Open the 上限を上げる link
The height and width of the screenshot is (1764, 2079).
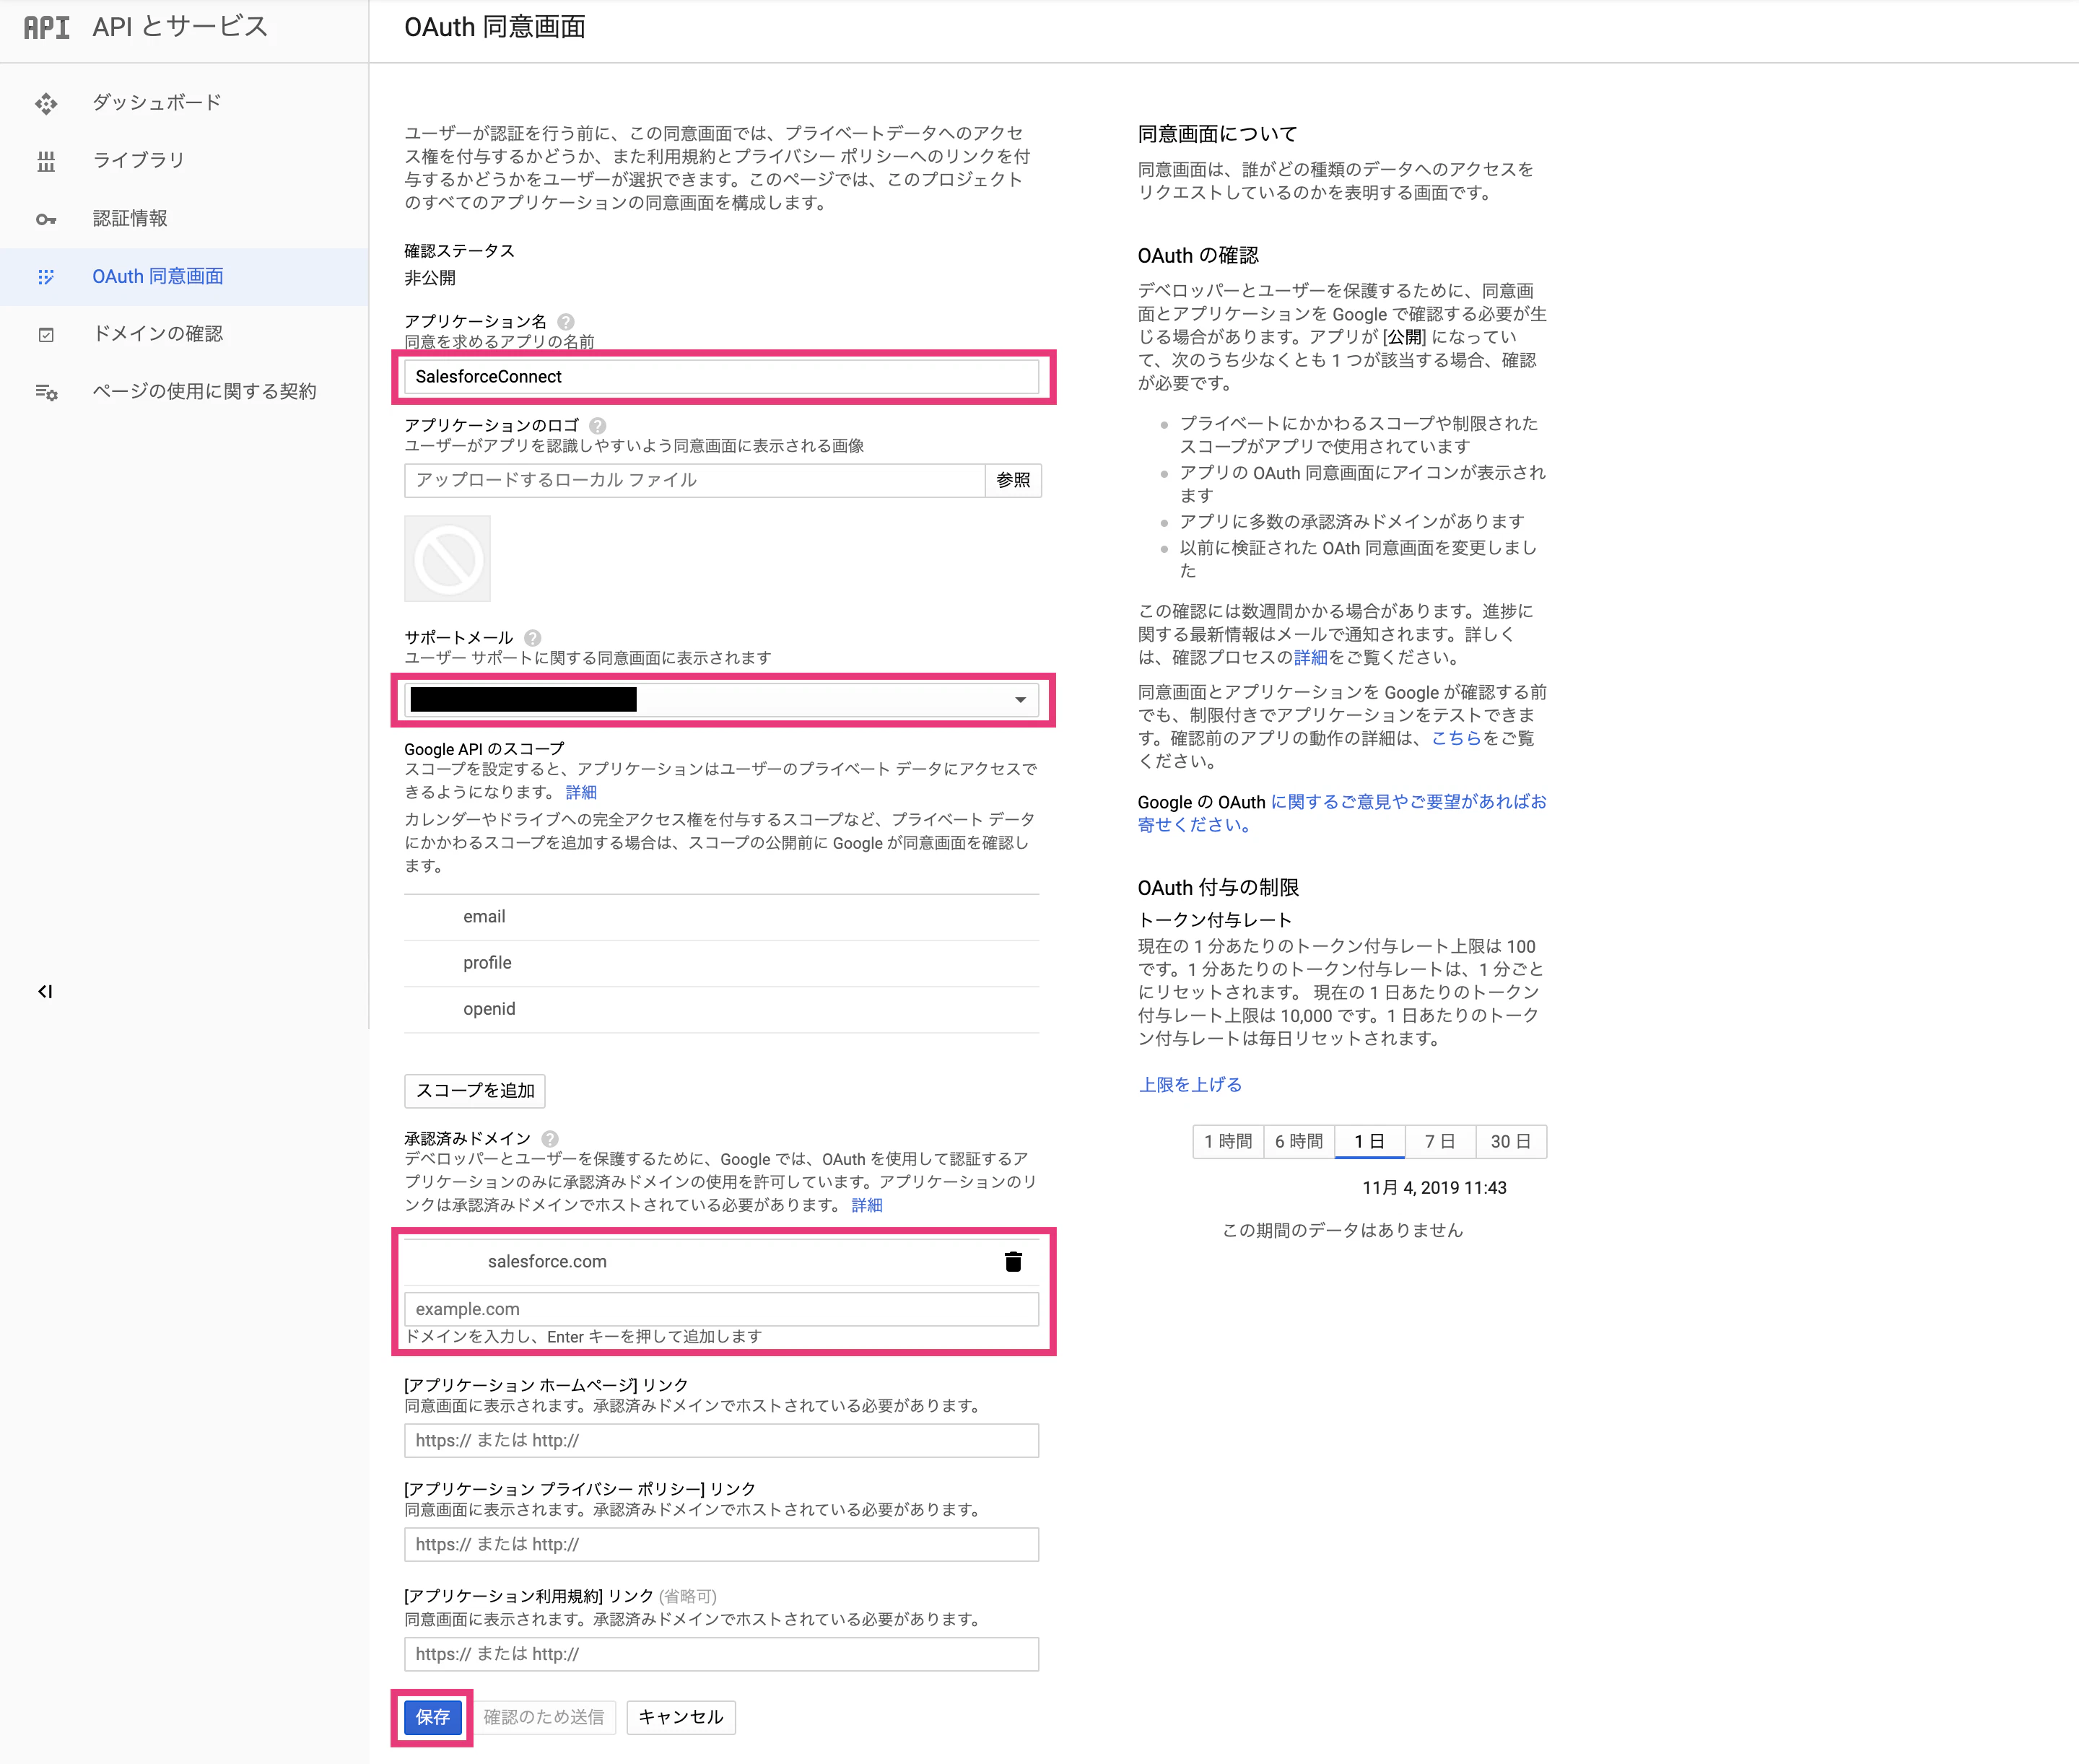(x=1190, y=1084)
